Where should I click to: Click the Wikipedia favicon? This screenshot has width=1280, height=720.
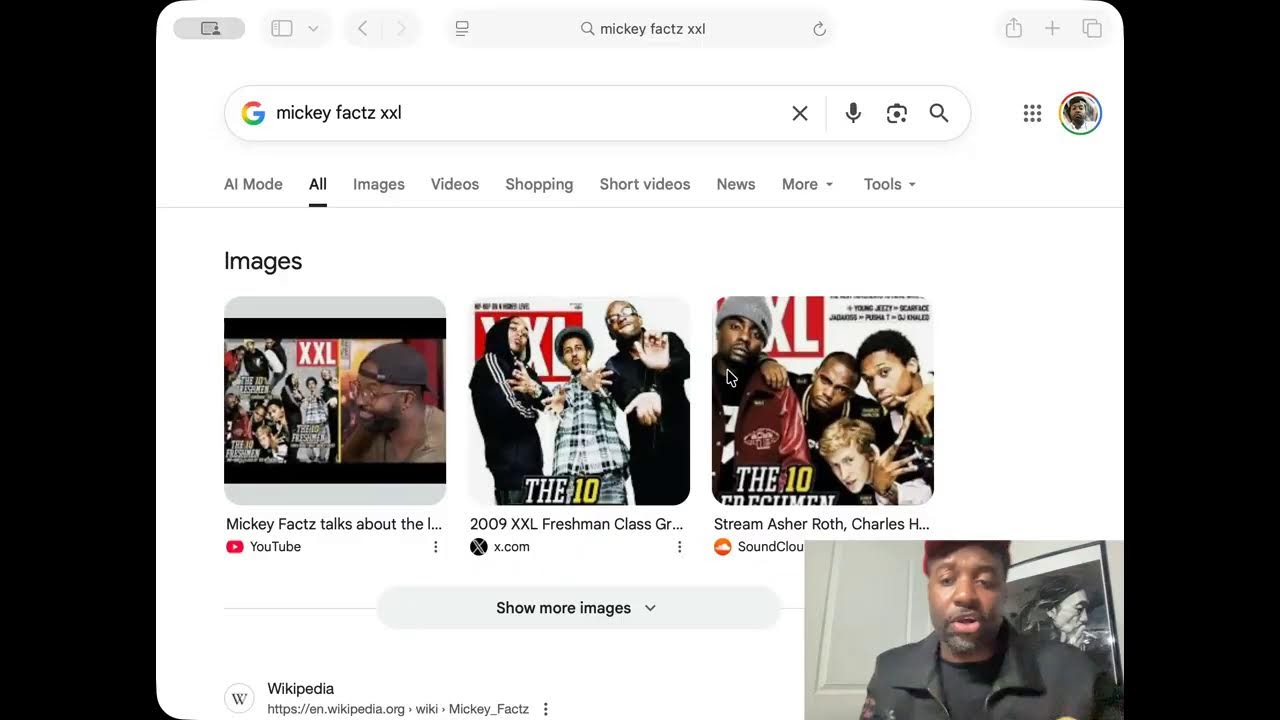point(239,699)
